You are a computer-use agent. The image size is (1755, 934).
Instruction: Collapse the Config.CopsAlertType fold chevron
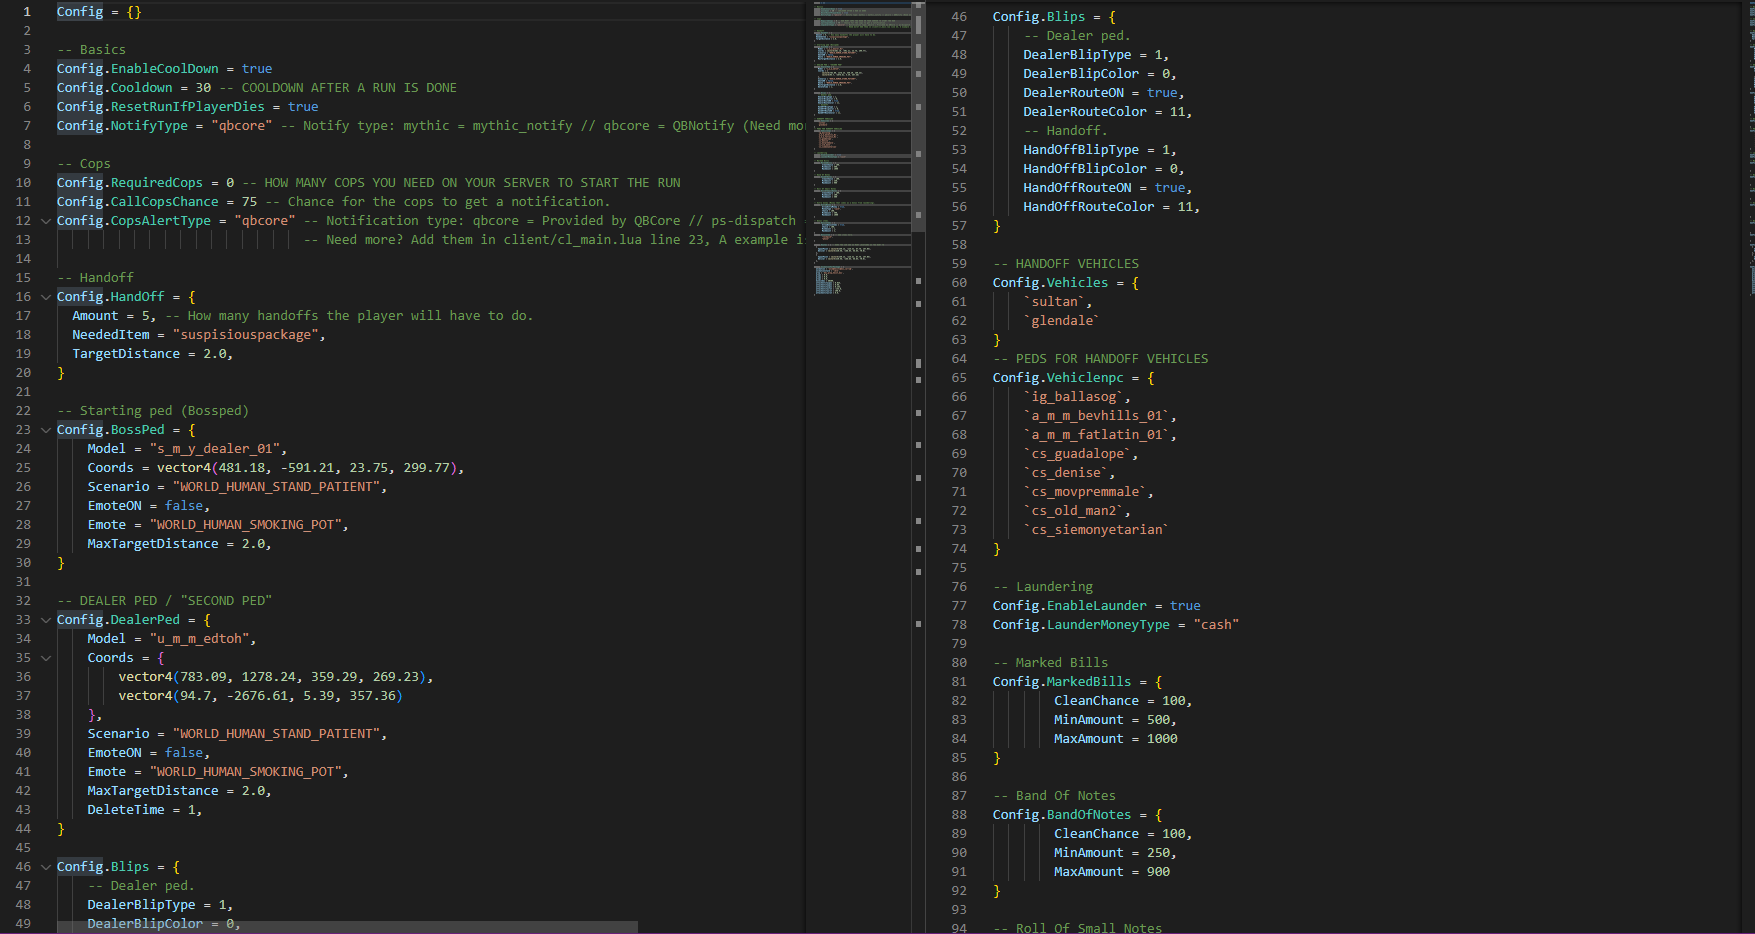coord(46,221)
